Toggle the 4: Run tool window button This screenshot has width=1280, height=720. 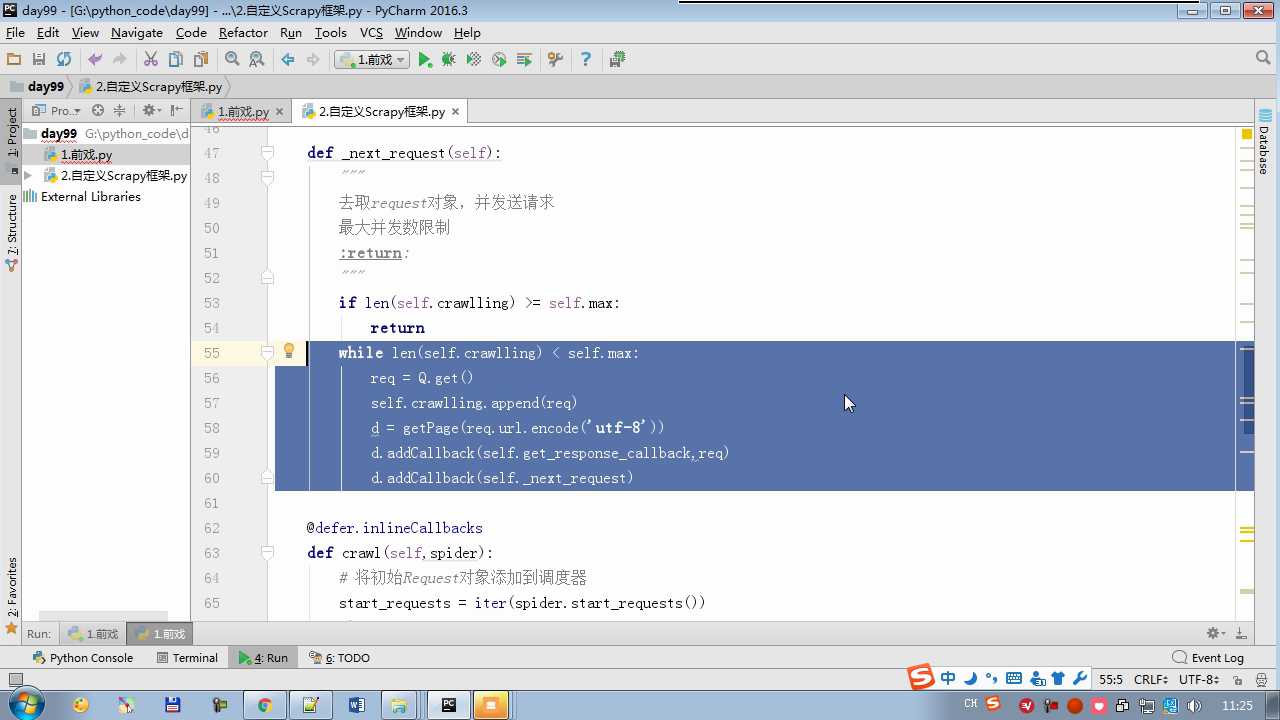263,658
